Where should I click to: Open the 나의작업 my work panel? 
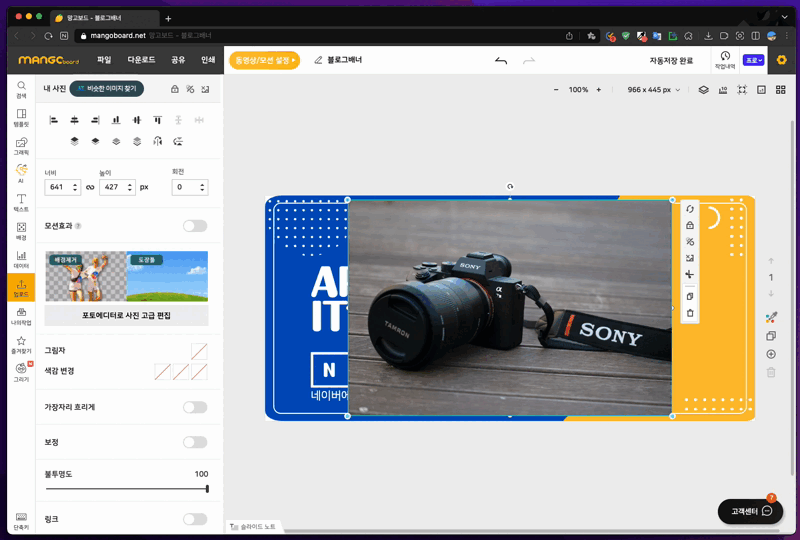[21, 316]
